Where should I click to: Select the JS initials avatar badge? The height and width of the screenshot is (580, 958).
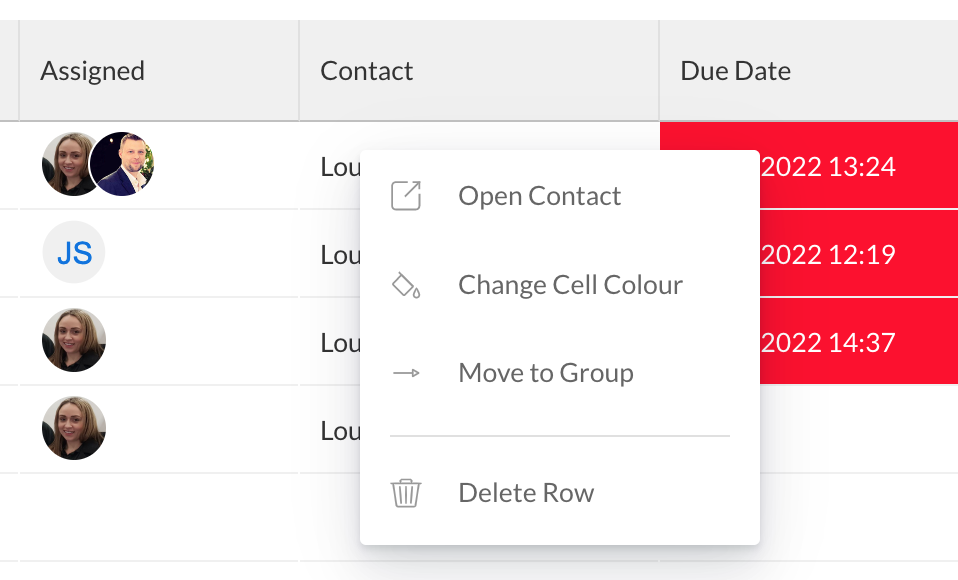click(x=74, y=252)
